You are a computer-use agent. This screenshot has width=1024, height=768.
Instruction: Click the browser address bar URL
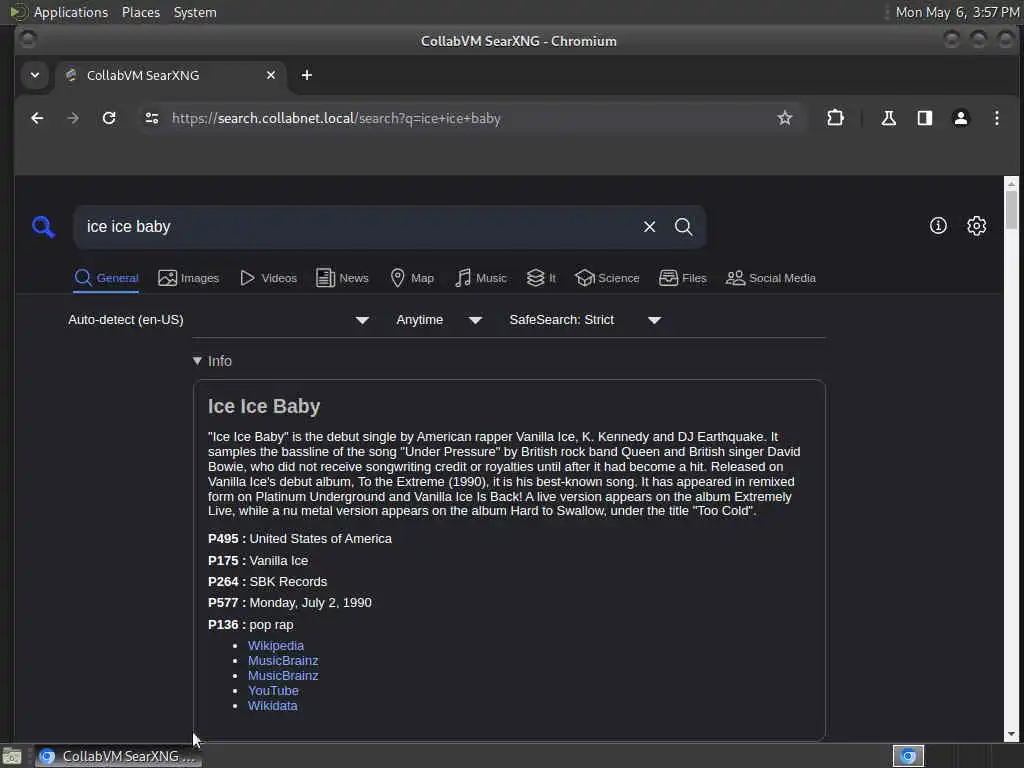(x=336, y=118)
